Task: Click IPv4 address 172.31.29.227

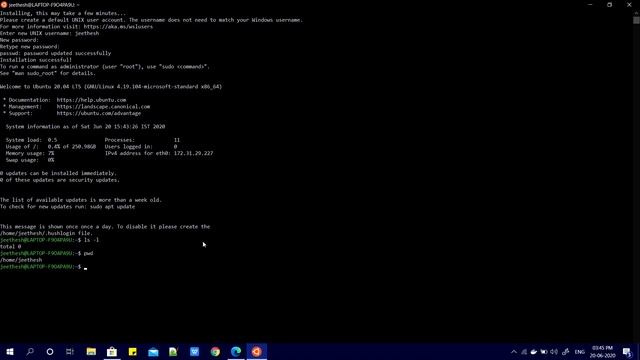Action: 193,153
